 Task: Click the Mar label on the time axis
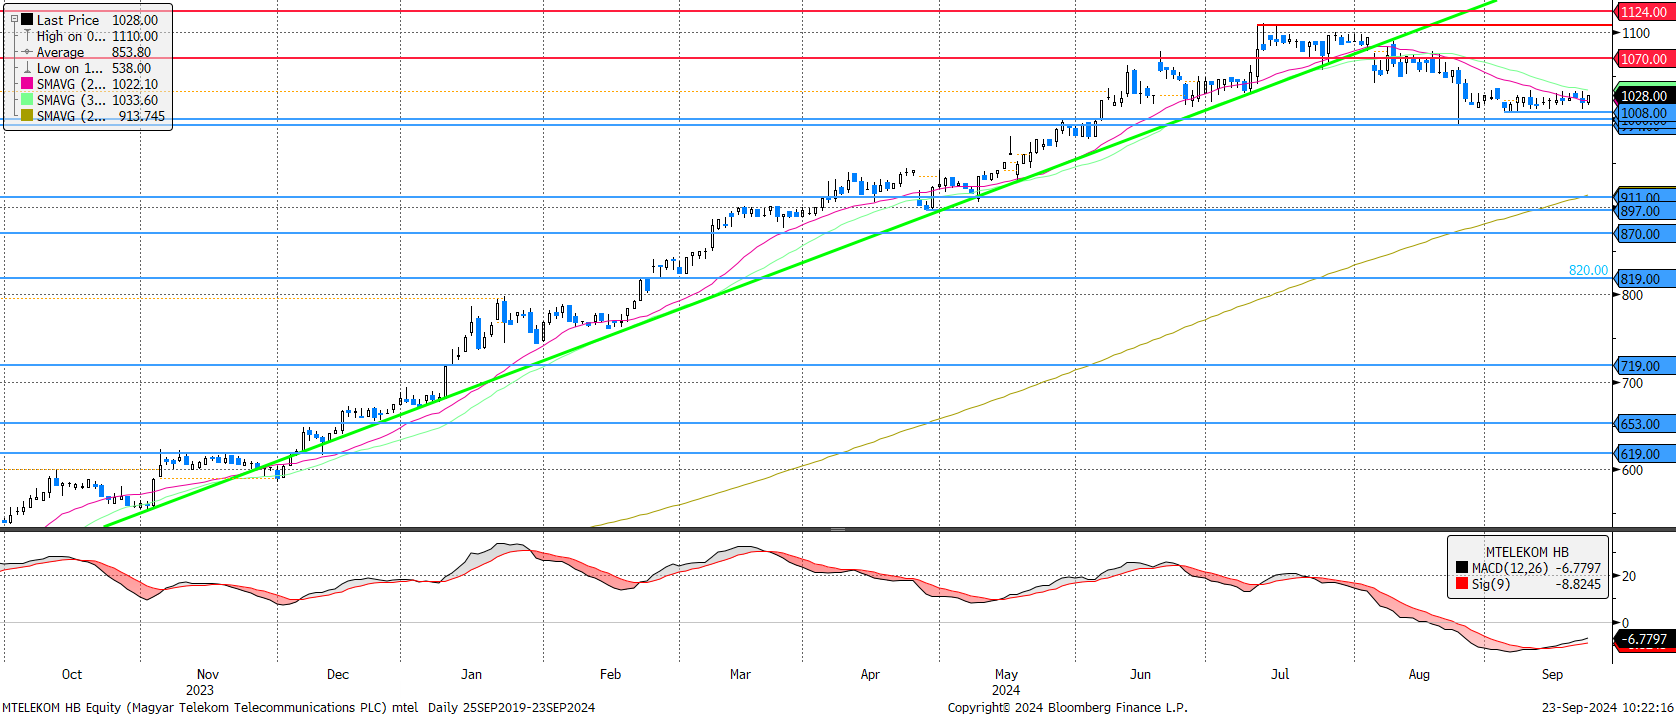(740, 674)
